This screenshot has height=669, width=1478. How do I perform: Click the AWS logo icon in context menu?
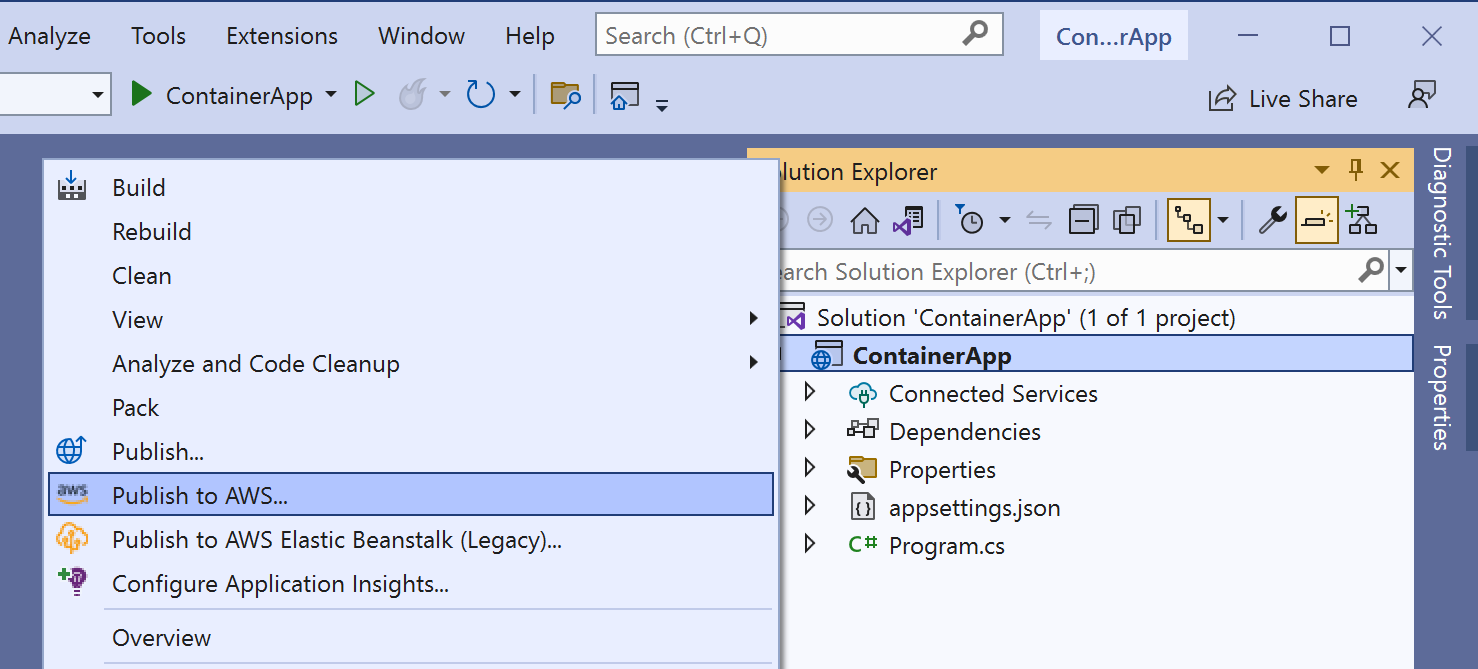point(72,492)
